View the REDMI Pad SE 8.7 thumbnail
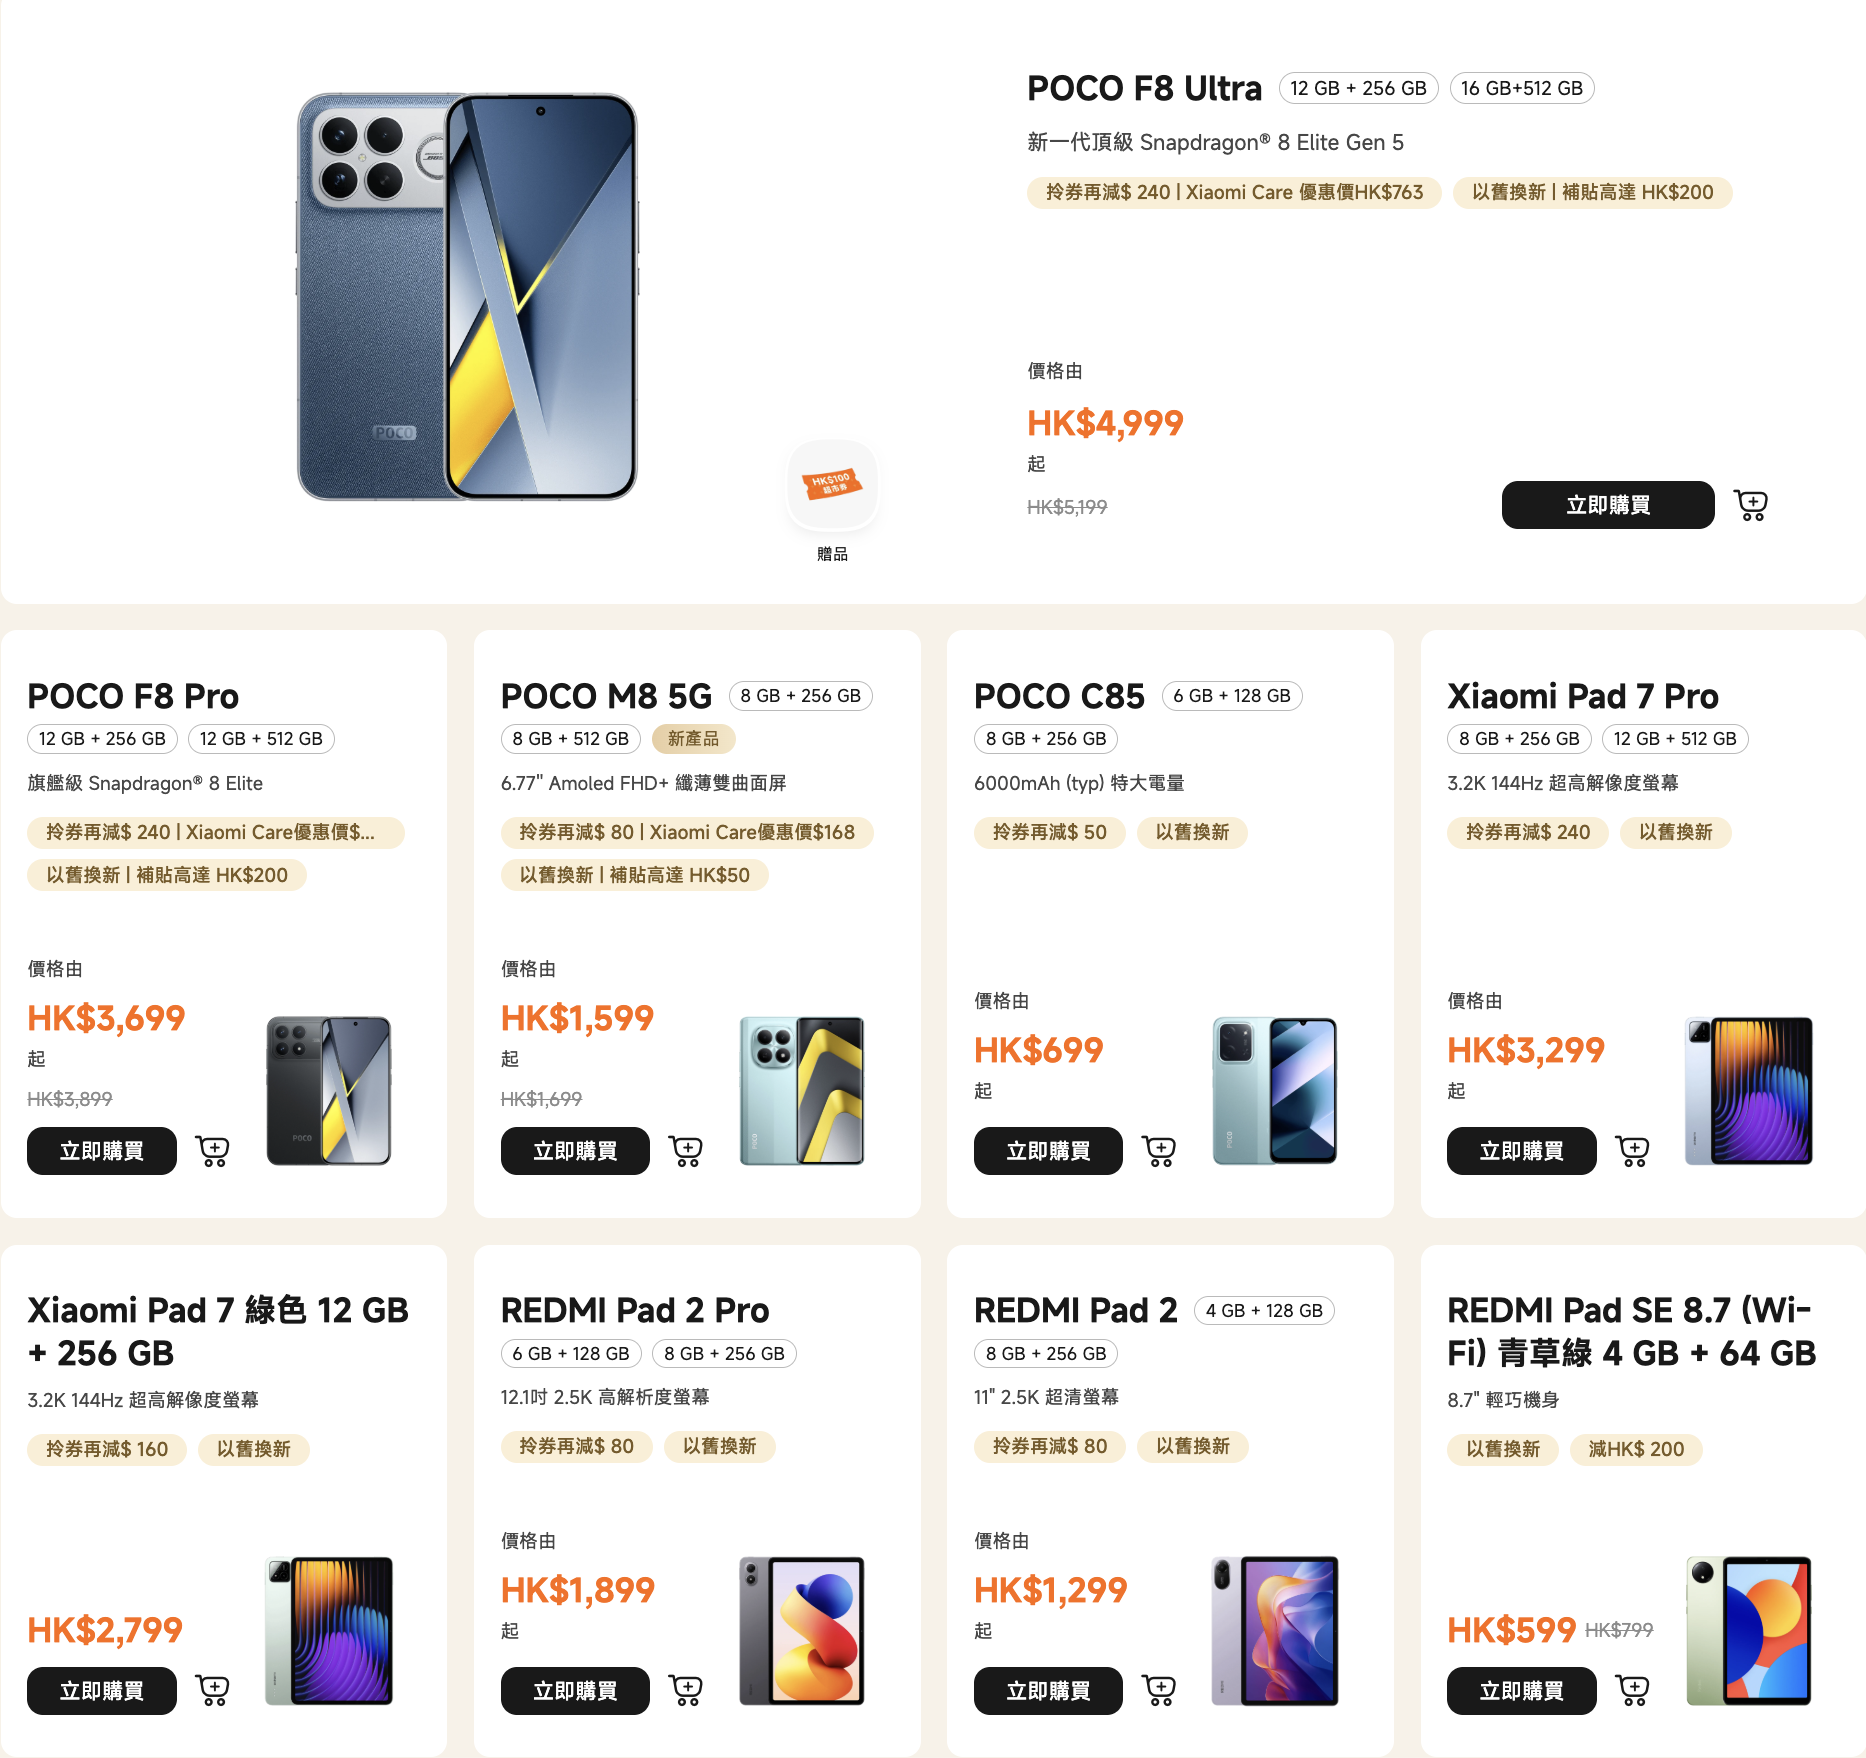 click(x=1748, y=1631)
